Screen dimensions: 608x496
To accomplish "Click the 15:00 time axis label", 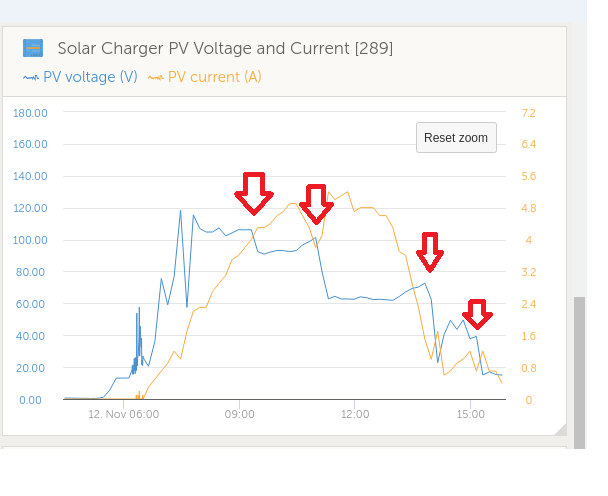I will point(470,414).
